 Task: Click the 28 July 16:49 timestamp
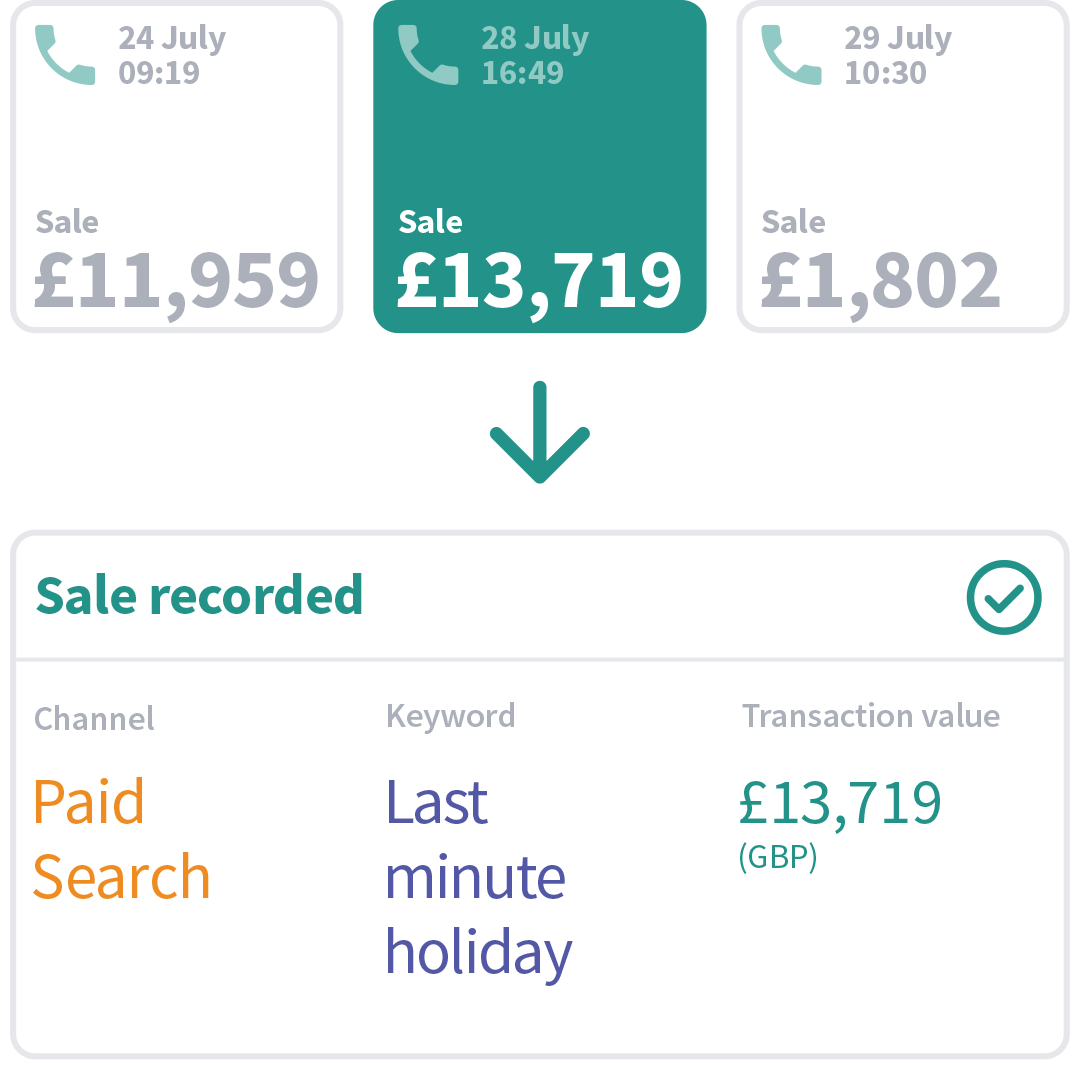[x=535, y=56]
